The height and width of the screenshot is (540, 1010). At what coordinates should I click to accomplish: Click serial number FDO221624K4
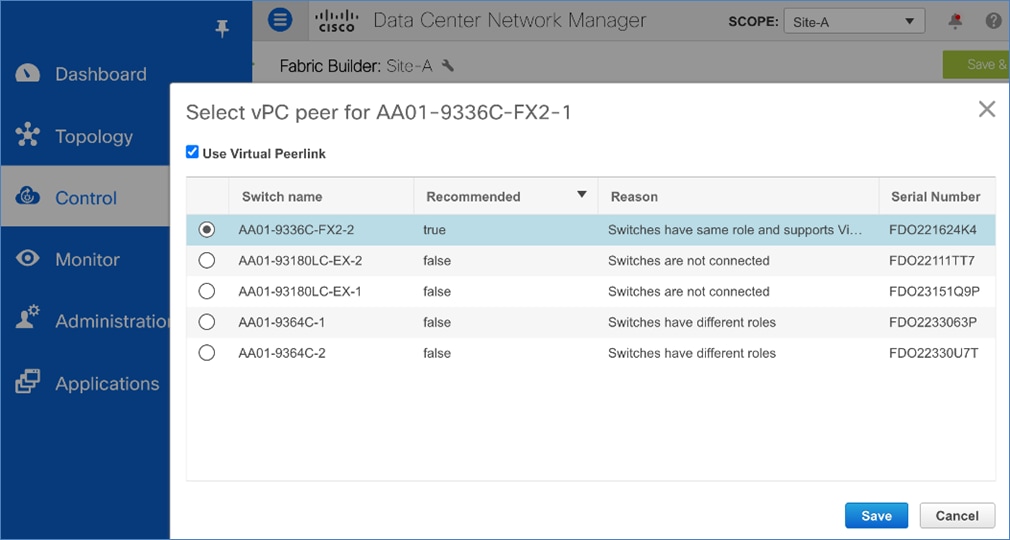tap(933, 230)
